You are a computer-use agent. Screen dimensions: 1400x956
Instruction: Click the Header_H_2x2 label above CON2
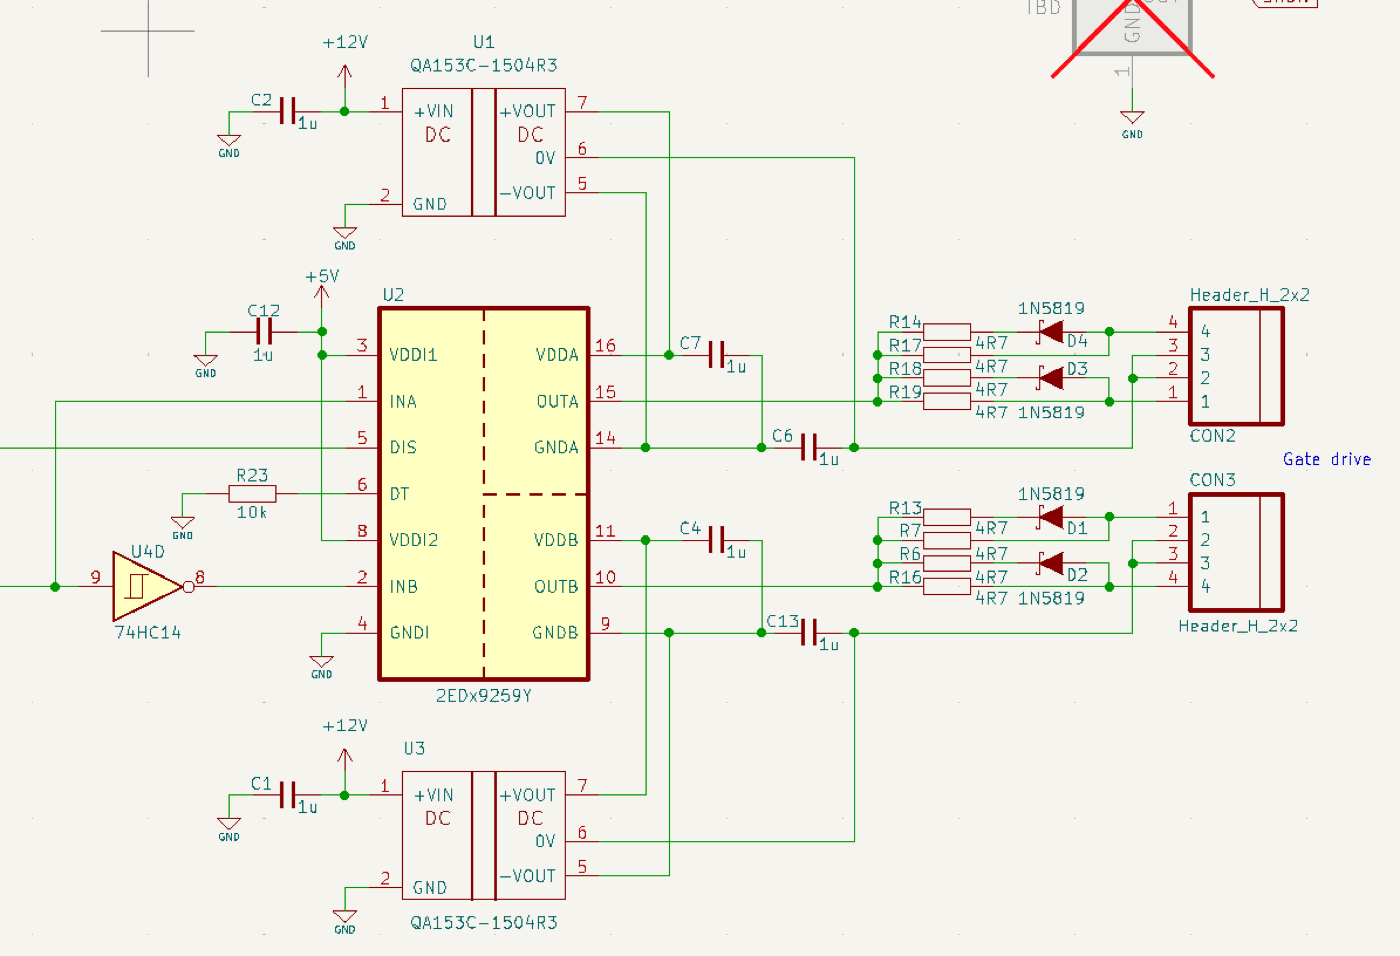1250,295
